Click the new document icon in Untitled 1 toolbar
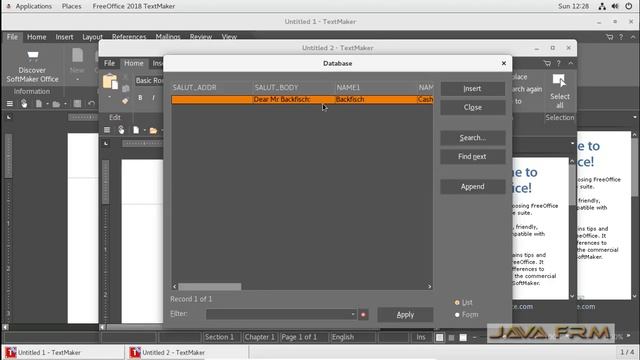 tap(38, 104)
